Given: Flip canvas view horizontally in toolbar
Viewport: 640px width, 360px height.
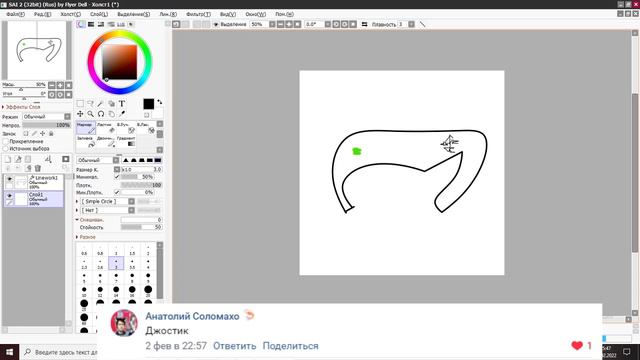Looking at the screenshot, I should coord(364,24).
